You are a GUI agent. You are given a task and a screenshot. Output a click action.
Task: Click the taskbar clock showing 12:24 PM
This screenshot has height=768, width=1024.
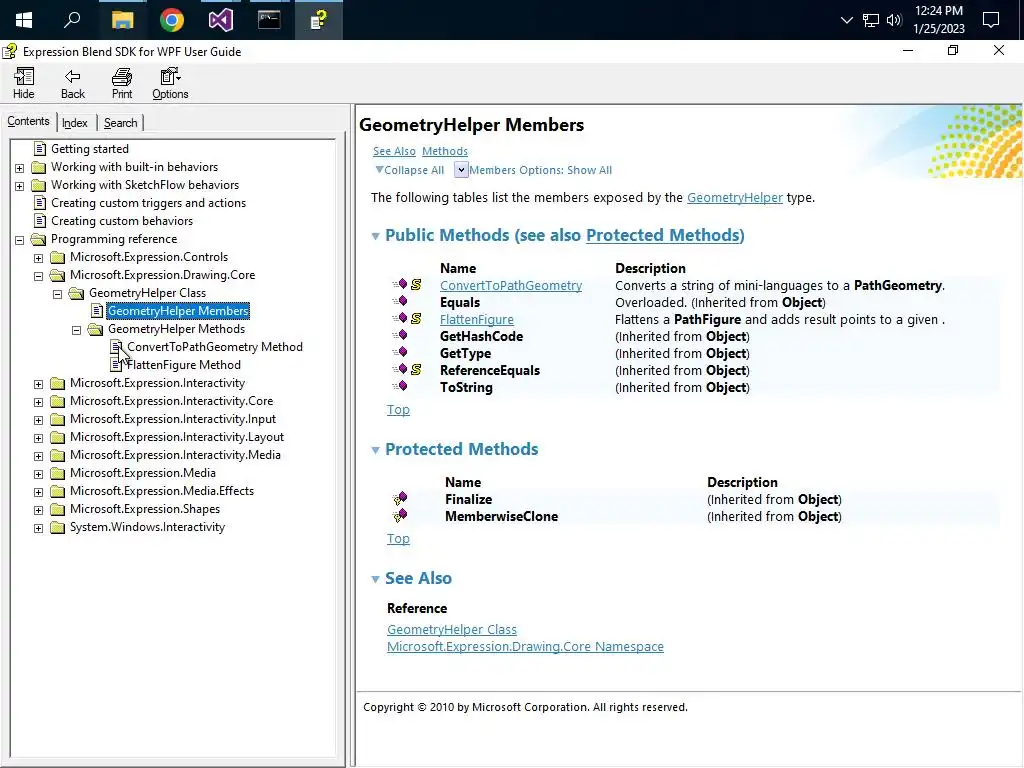(938, 20)
